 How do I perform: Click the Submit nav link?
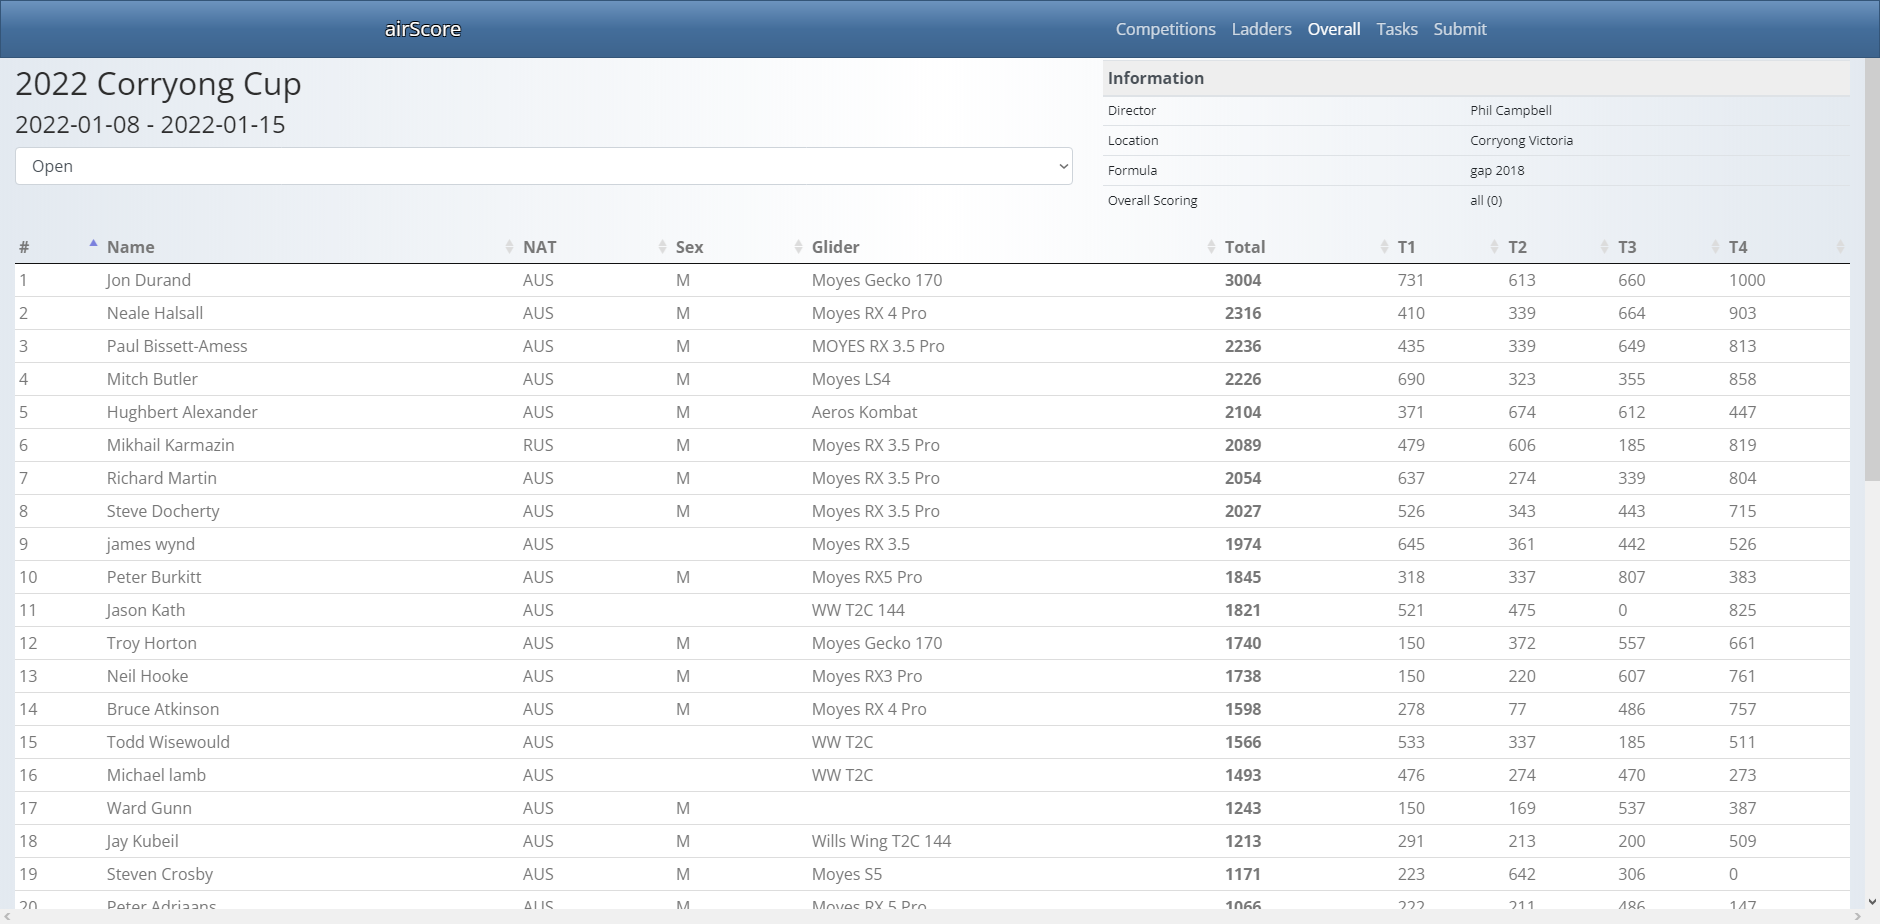coord(1459,29)
